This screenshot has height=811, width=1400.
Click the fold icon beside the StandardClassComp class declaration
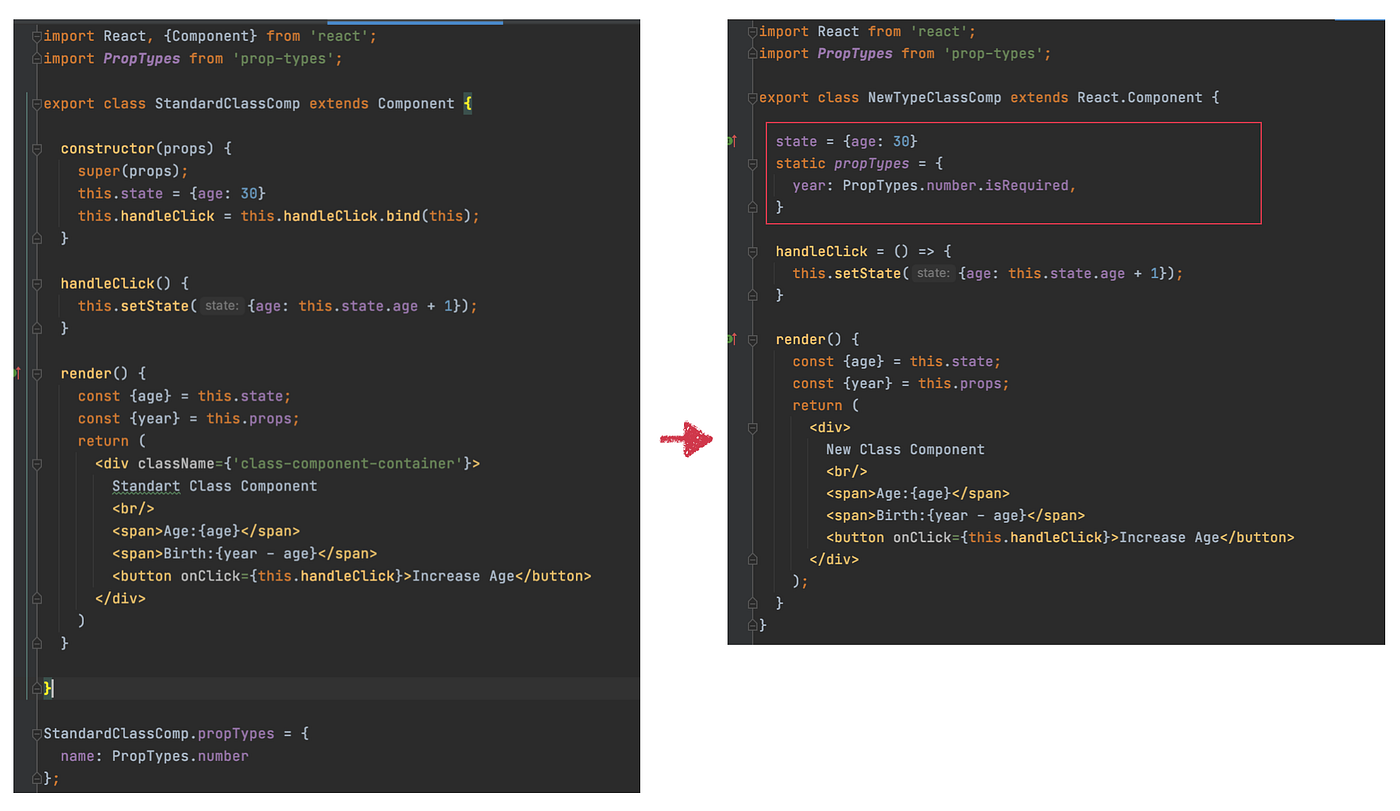point(35,103)
